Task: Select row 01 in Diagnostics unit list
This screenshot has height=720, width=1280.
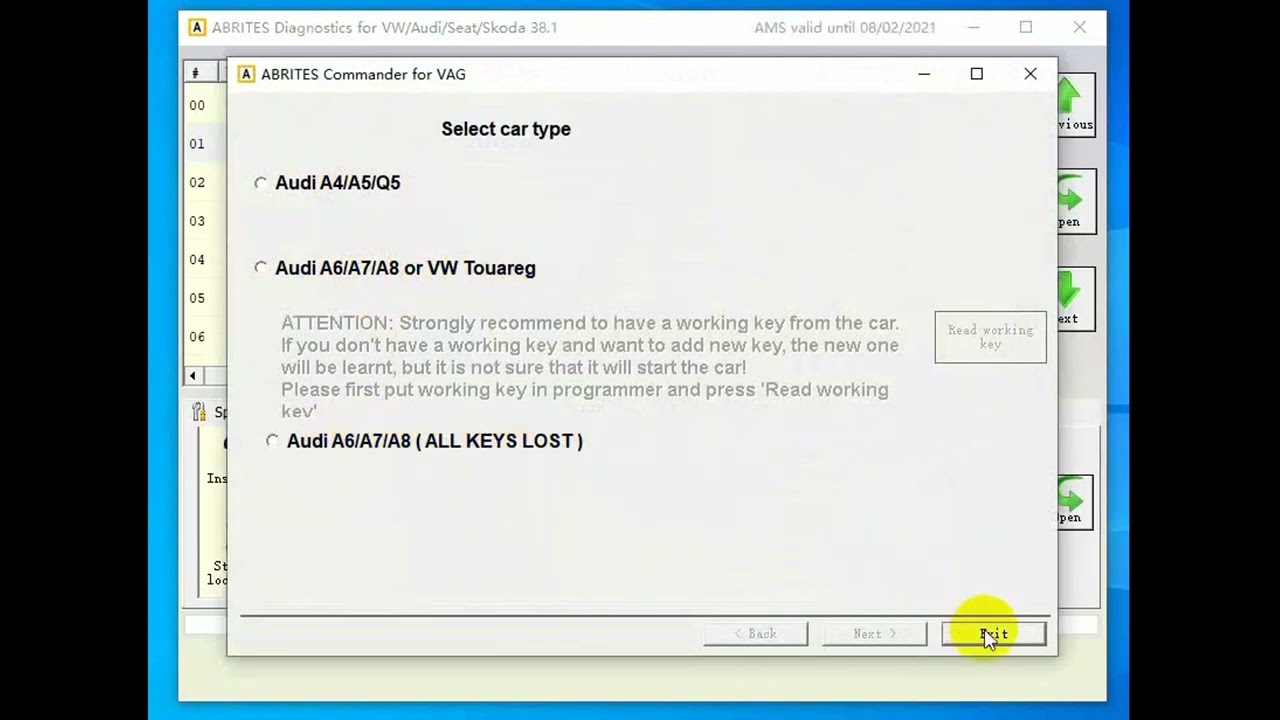Action: point(205,144)
